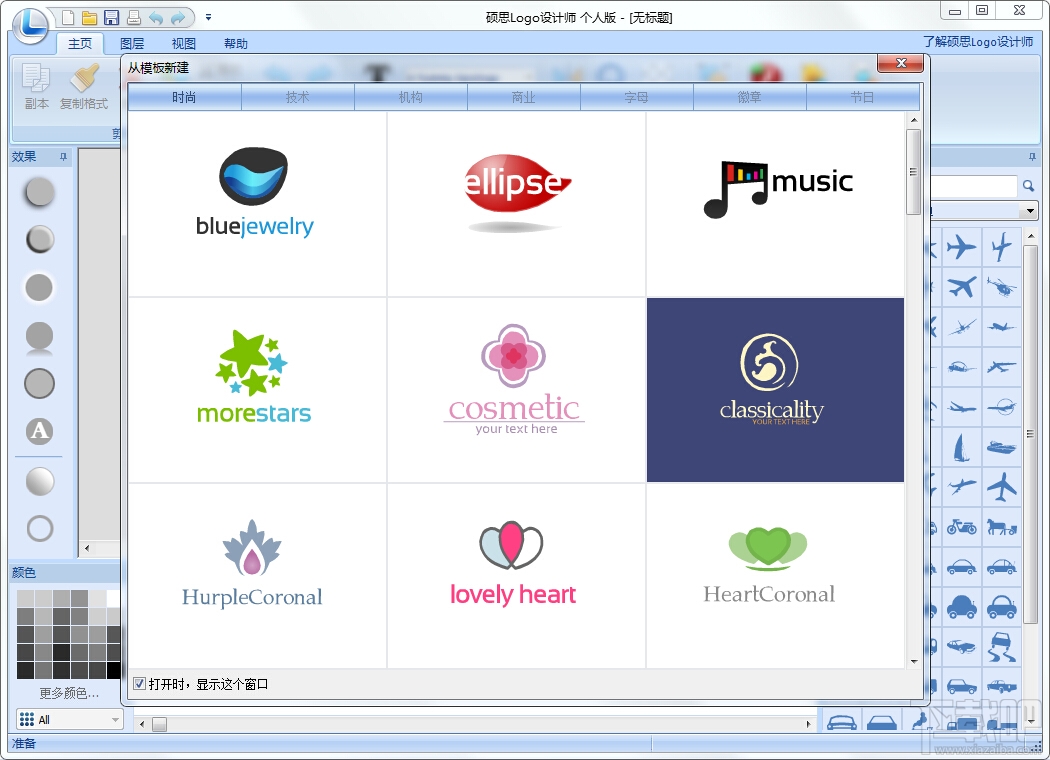Click template list scrollbar up arrow
Viewport: 1050px width, 760px height.
[x=913, y=120]
